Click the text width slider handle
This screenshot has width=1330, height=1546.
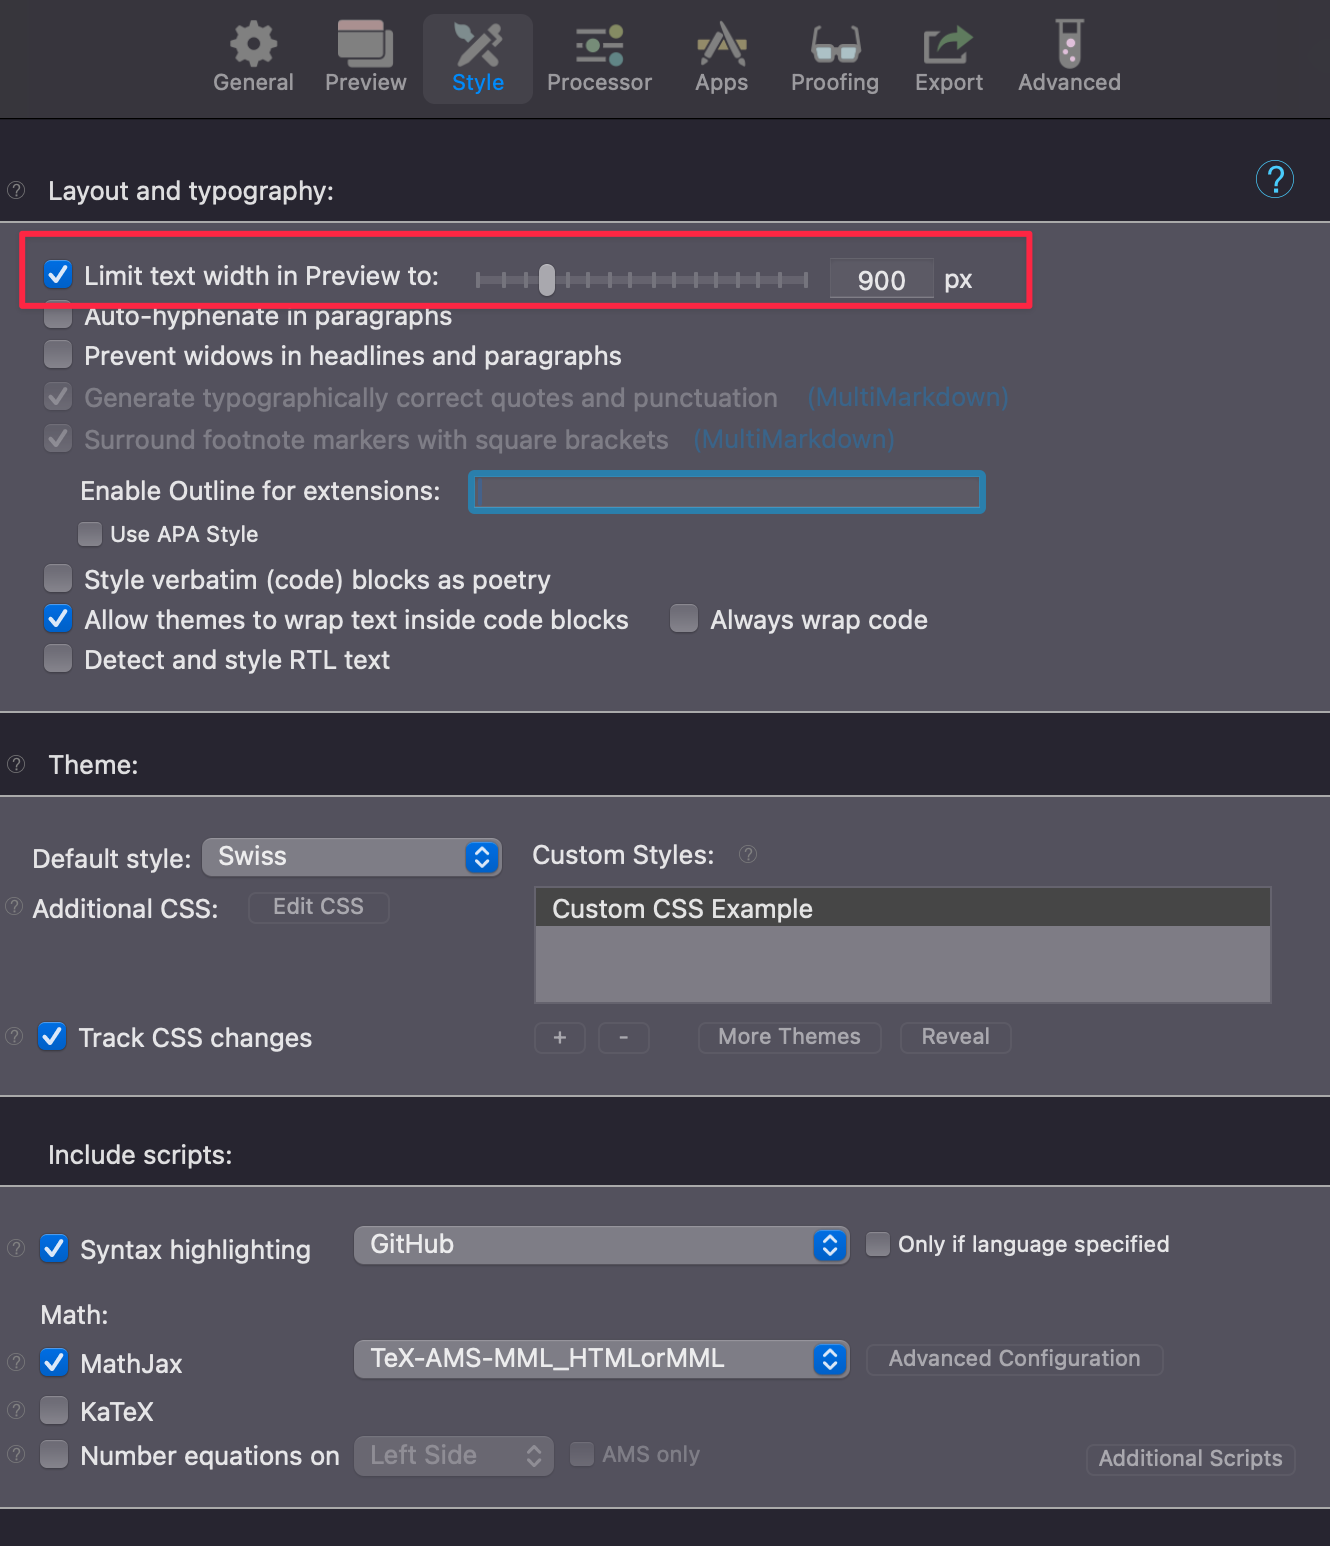546,280
